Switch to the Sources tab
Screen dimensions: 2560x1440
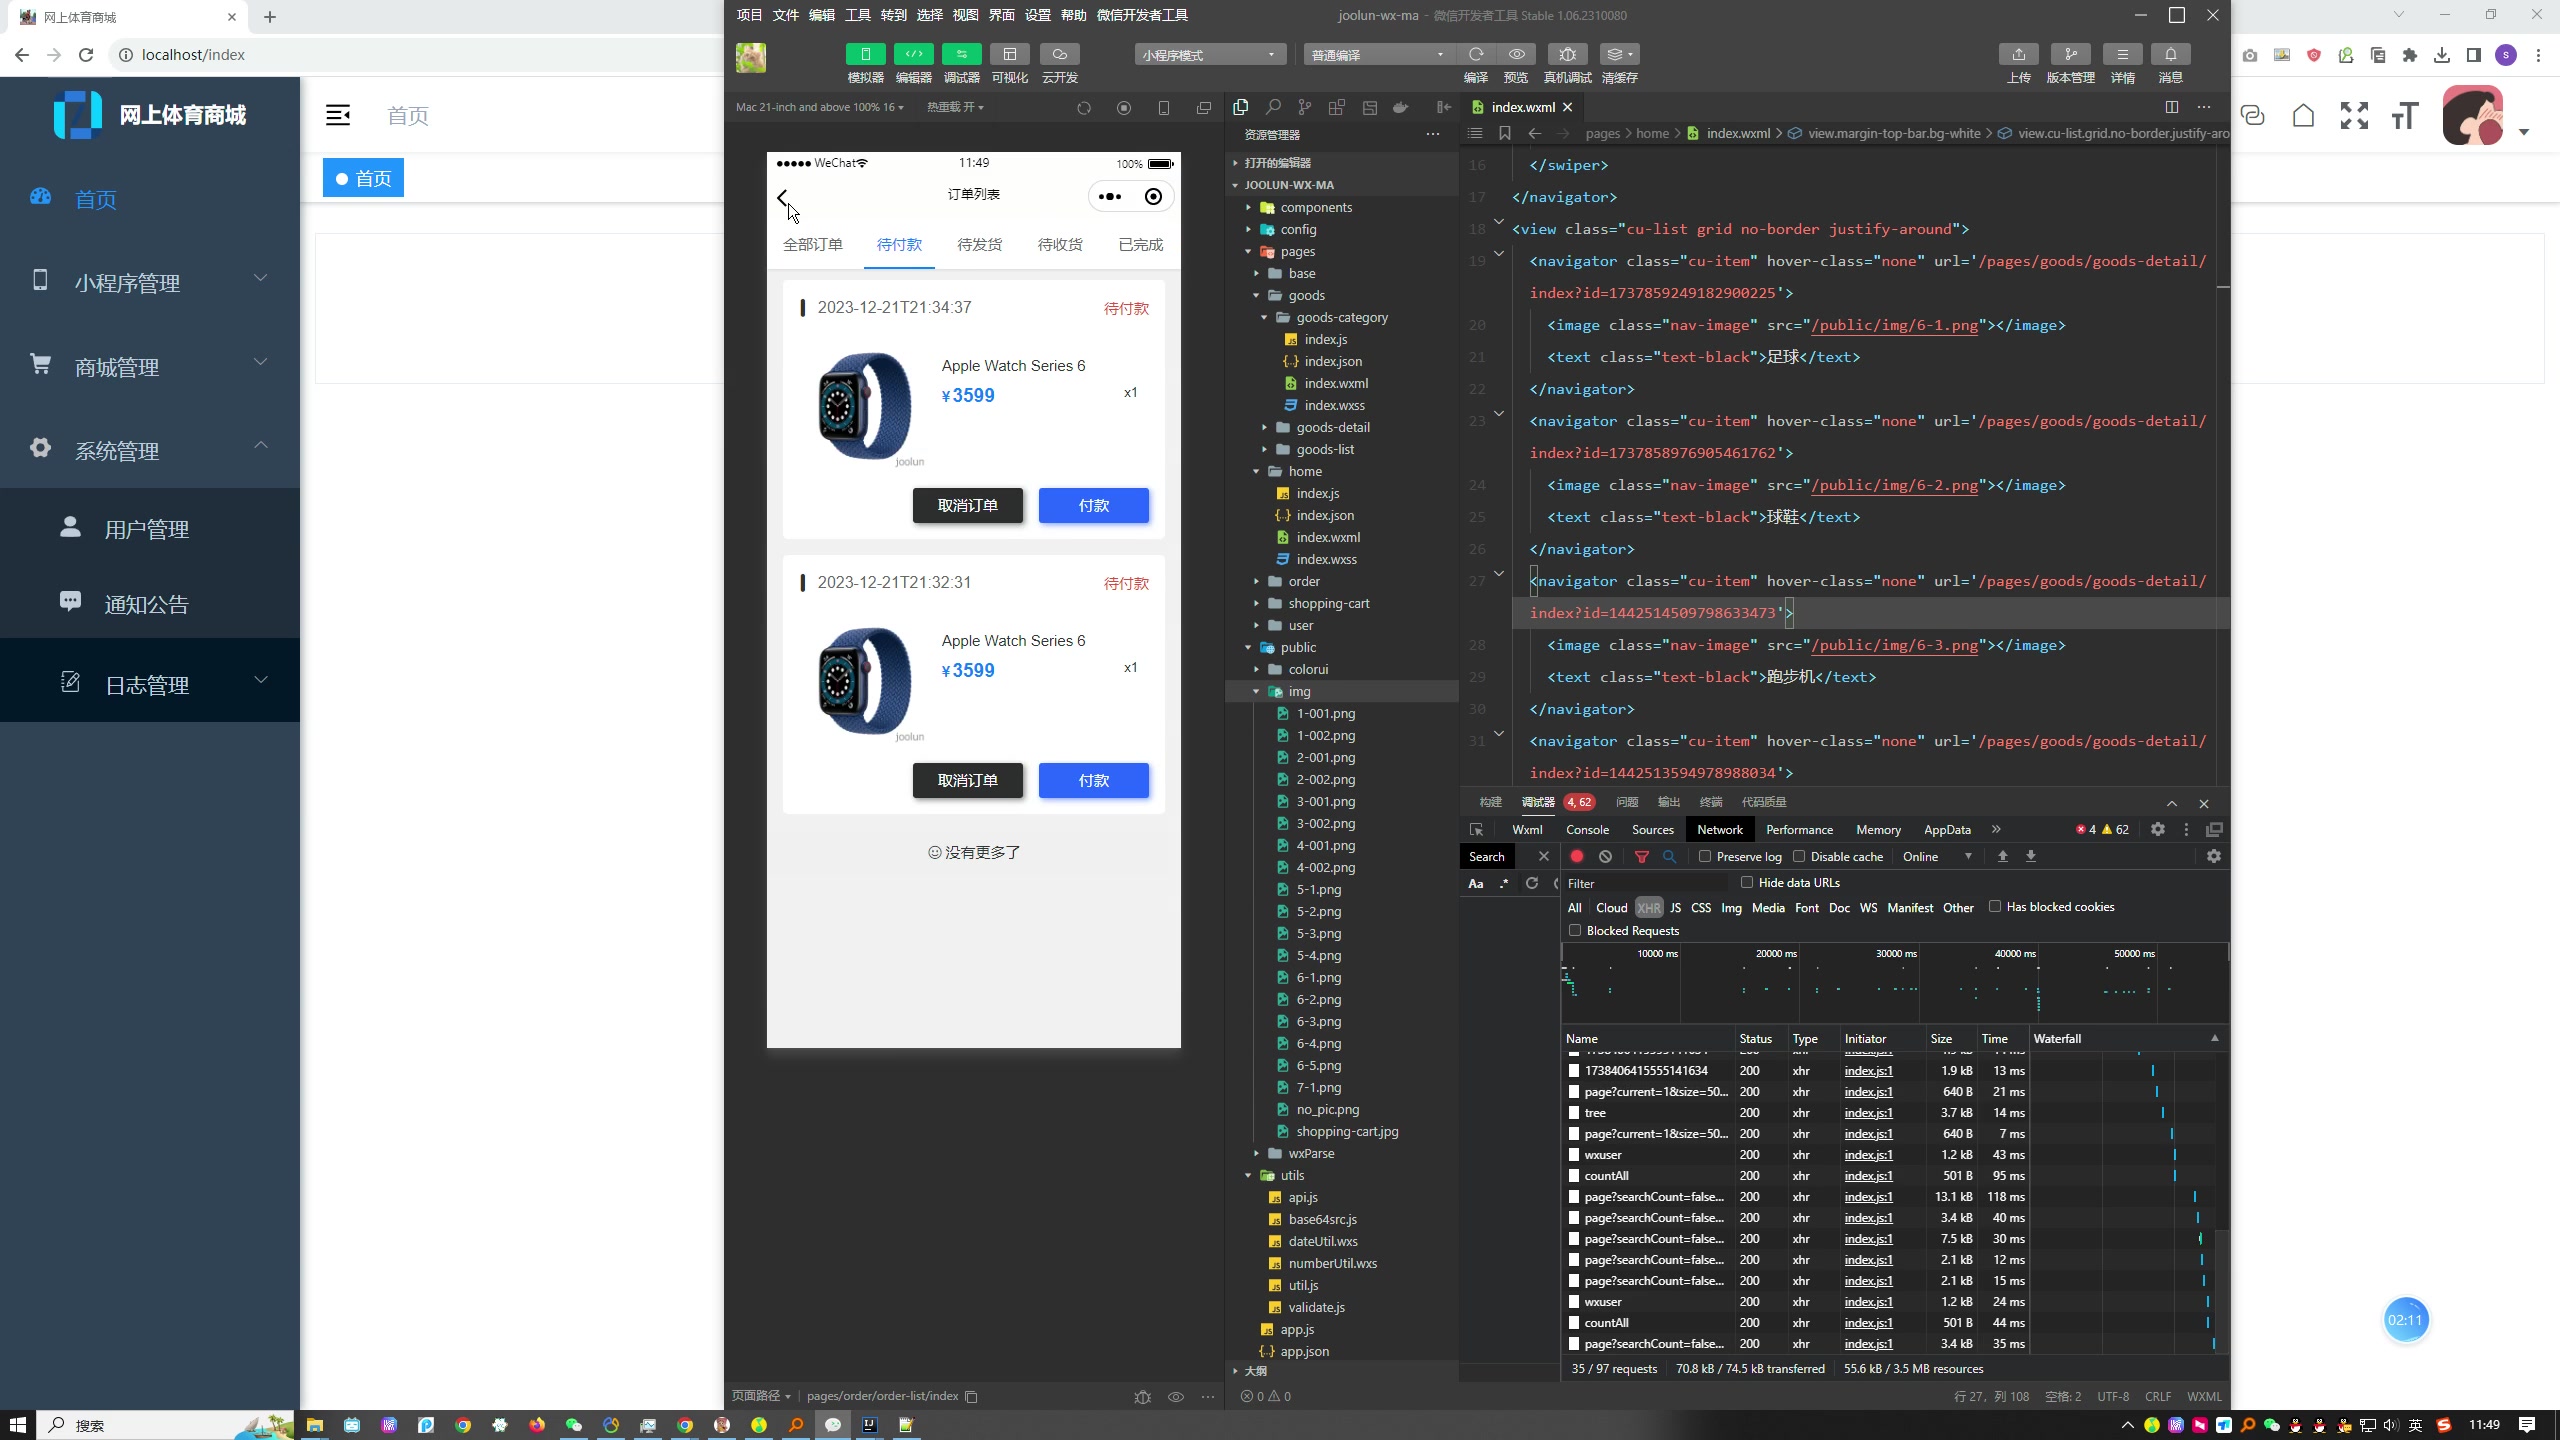pos(1652,830)
